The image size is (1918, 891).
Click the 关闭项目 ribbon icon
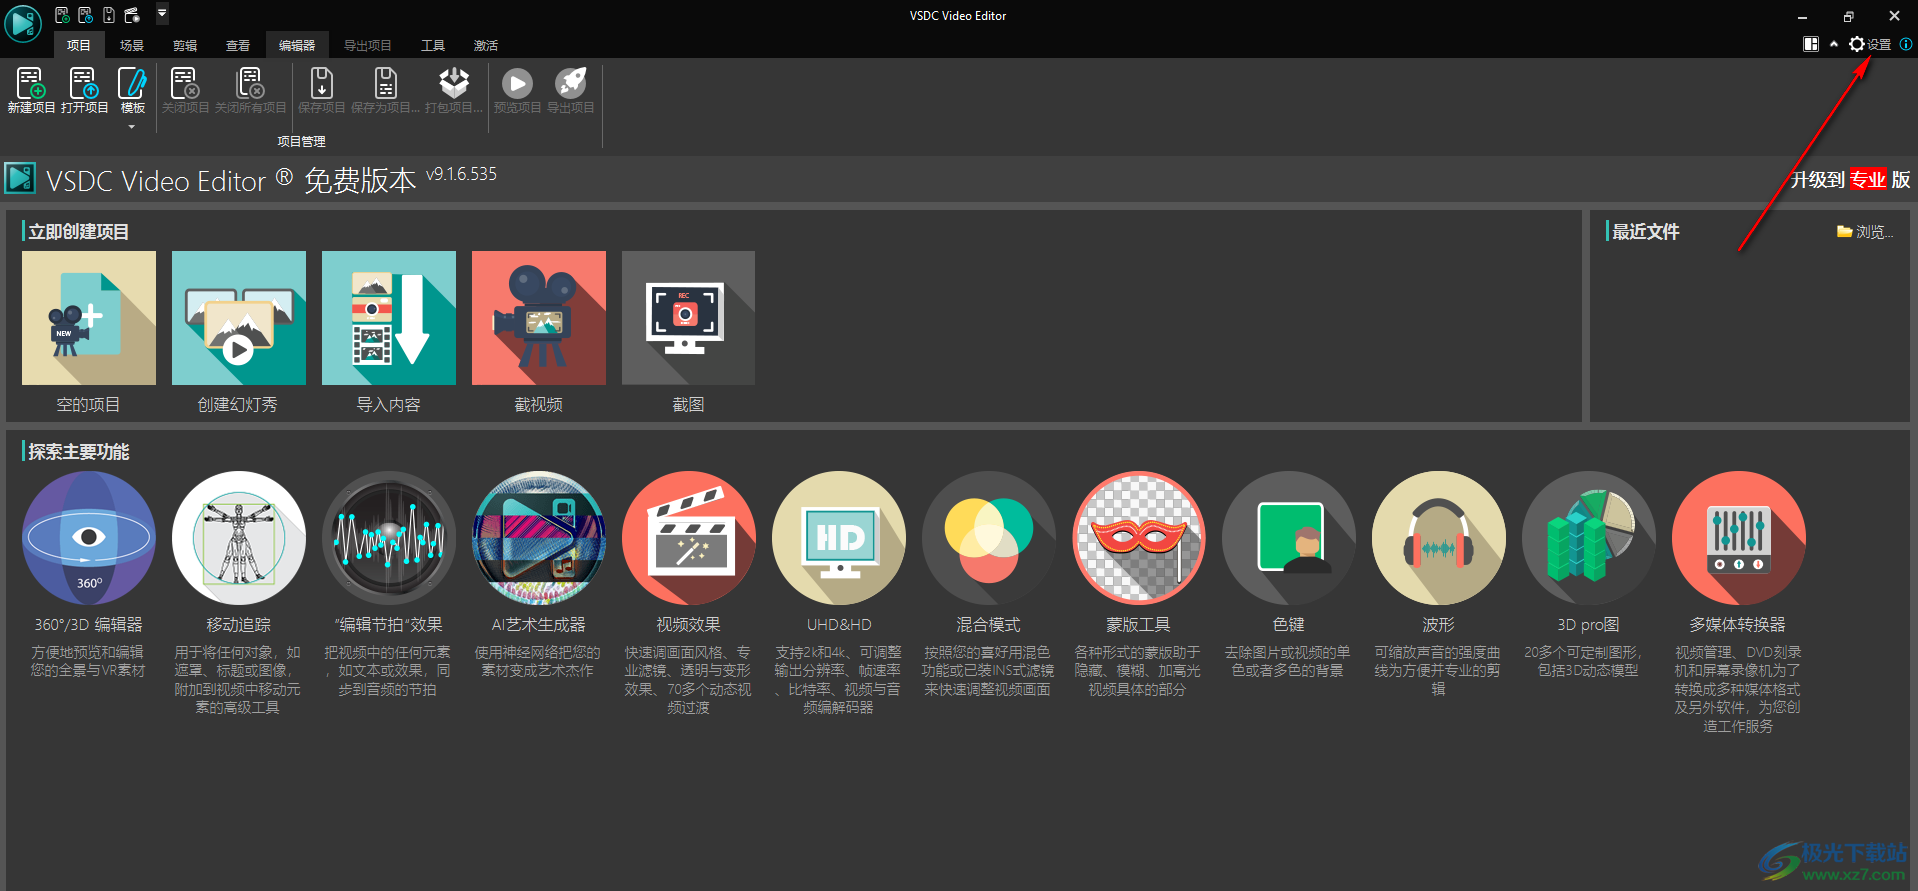point(185,83)
